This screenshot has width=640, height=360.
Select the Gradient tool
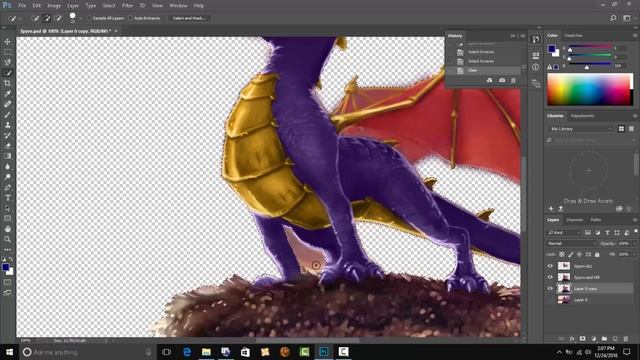(7, 156)
